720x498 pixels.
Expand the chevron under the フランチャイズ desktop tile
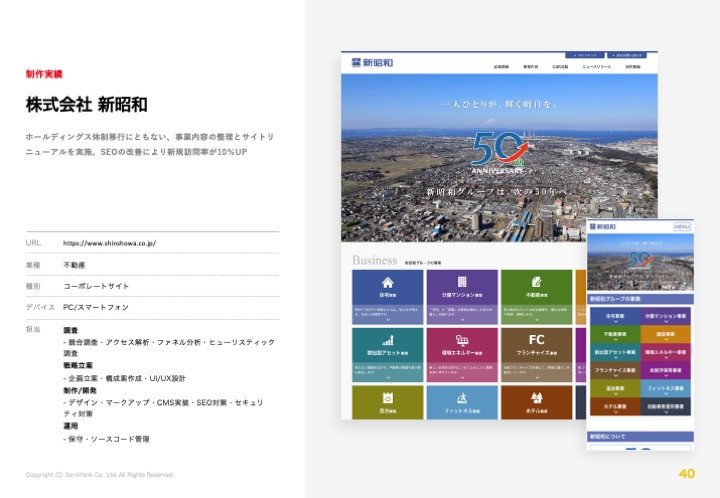[537, 377]
